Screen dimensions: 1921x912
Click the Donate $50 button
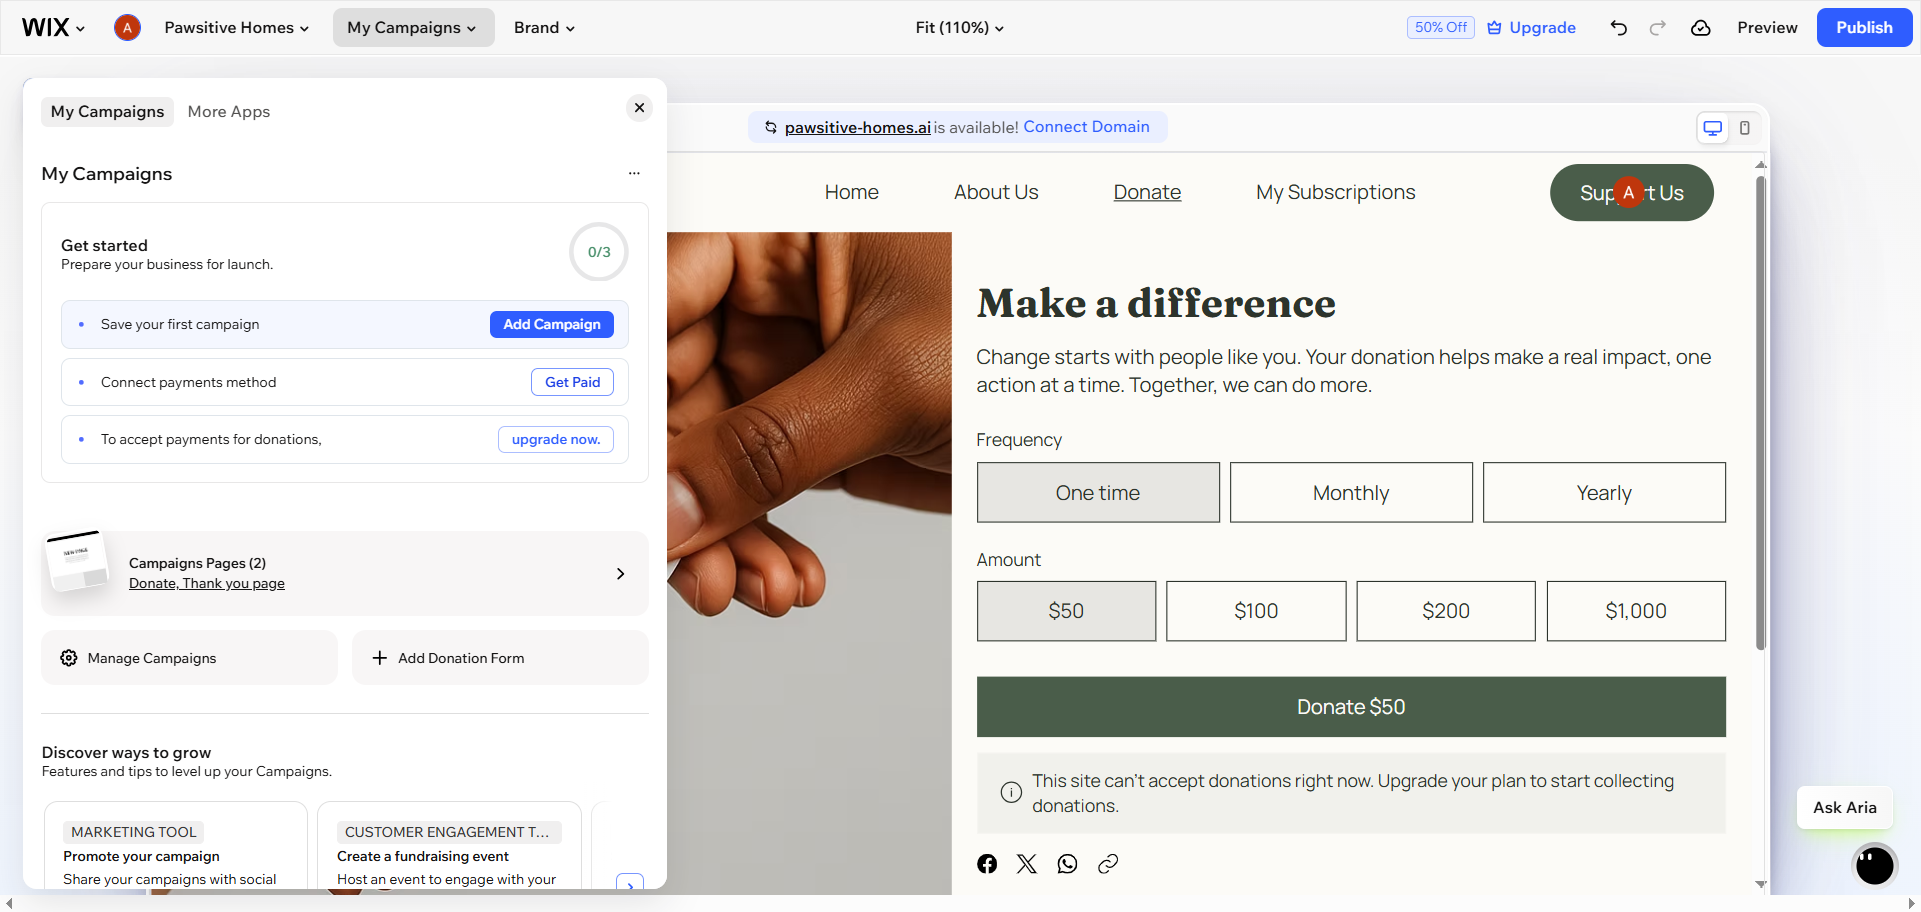click(1351, 707)
